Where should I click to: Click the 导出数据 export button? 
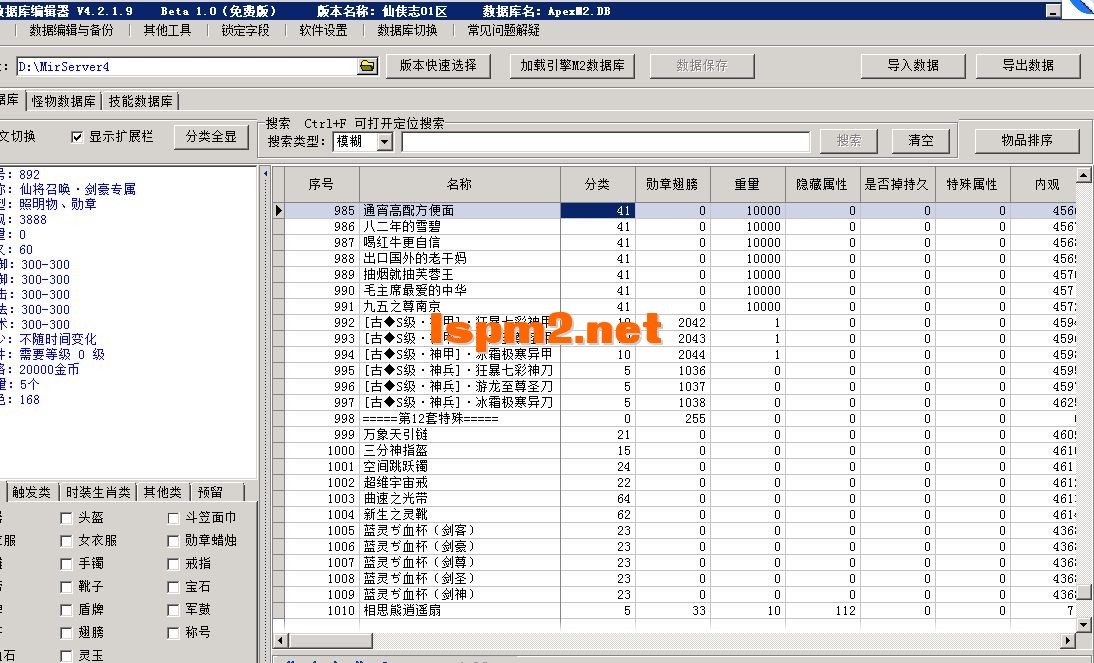click(x=1030, y=66)
